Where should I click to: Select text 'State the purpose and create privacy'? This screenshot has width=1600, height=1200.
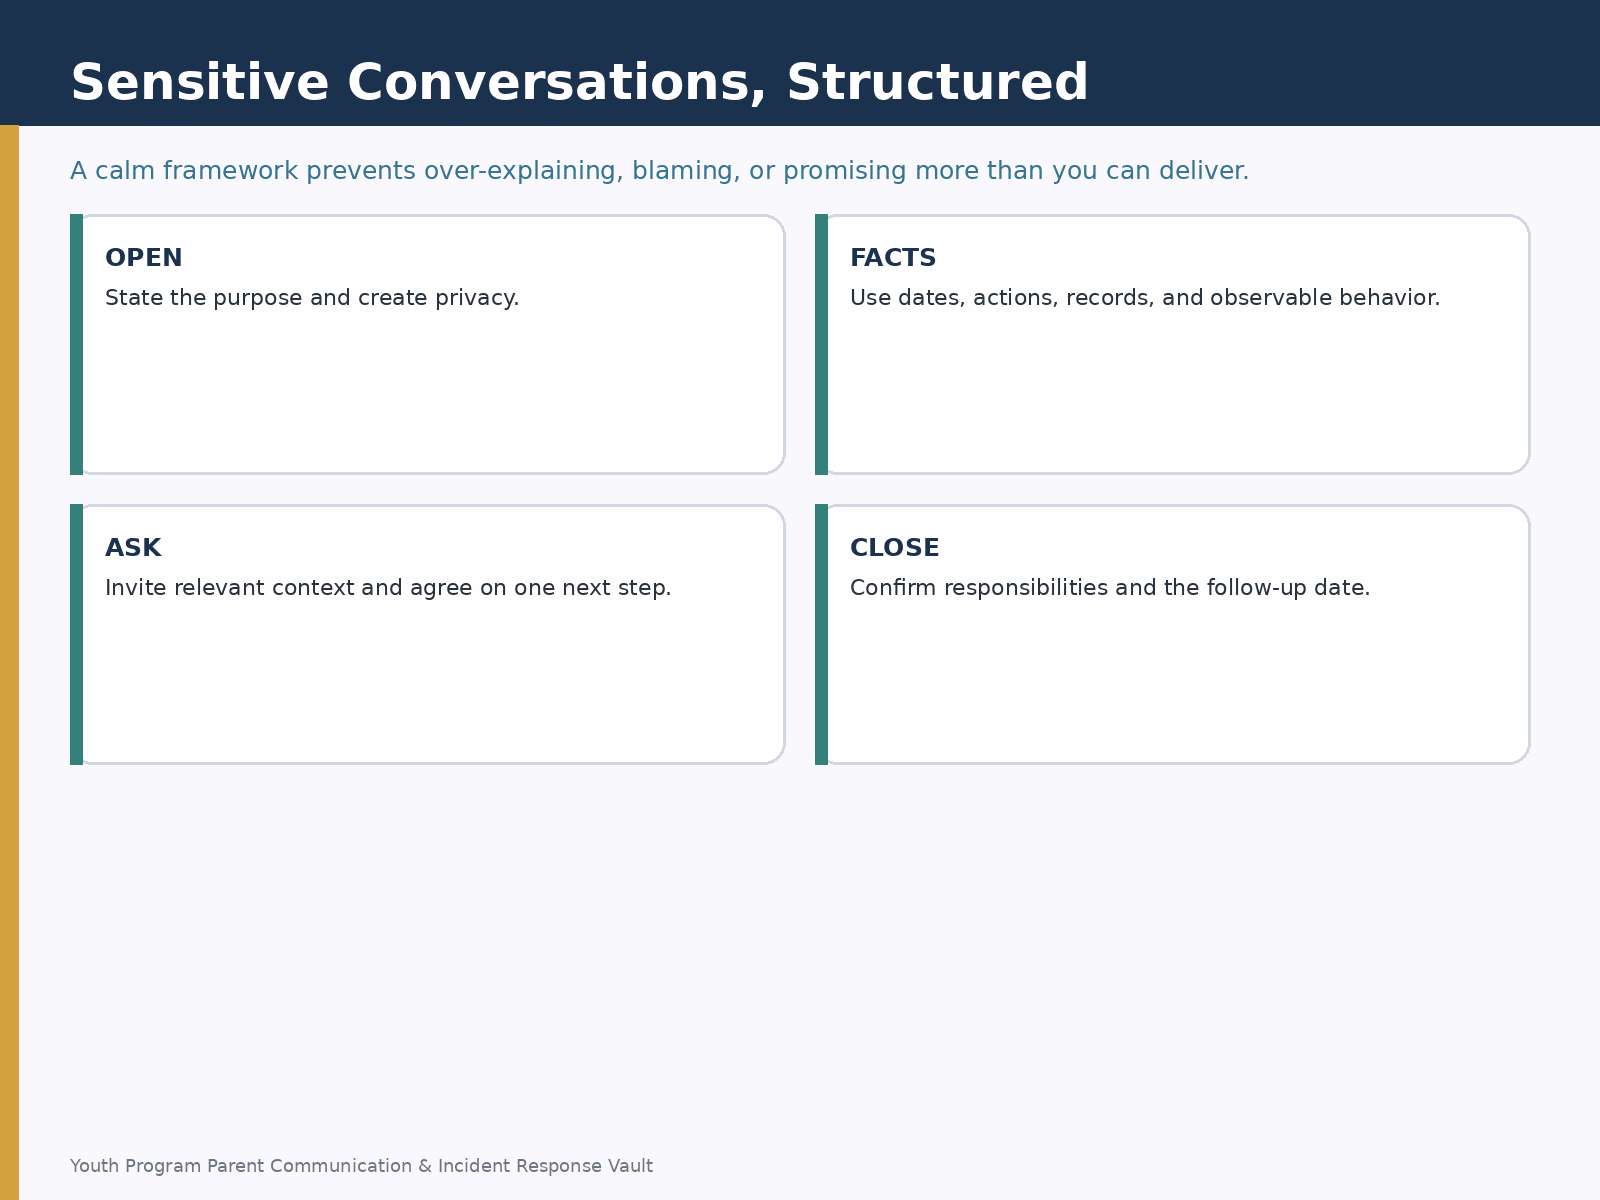click(312, 298)
